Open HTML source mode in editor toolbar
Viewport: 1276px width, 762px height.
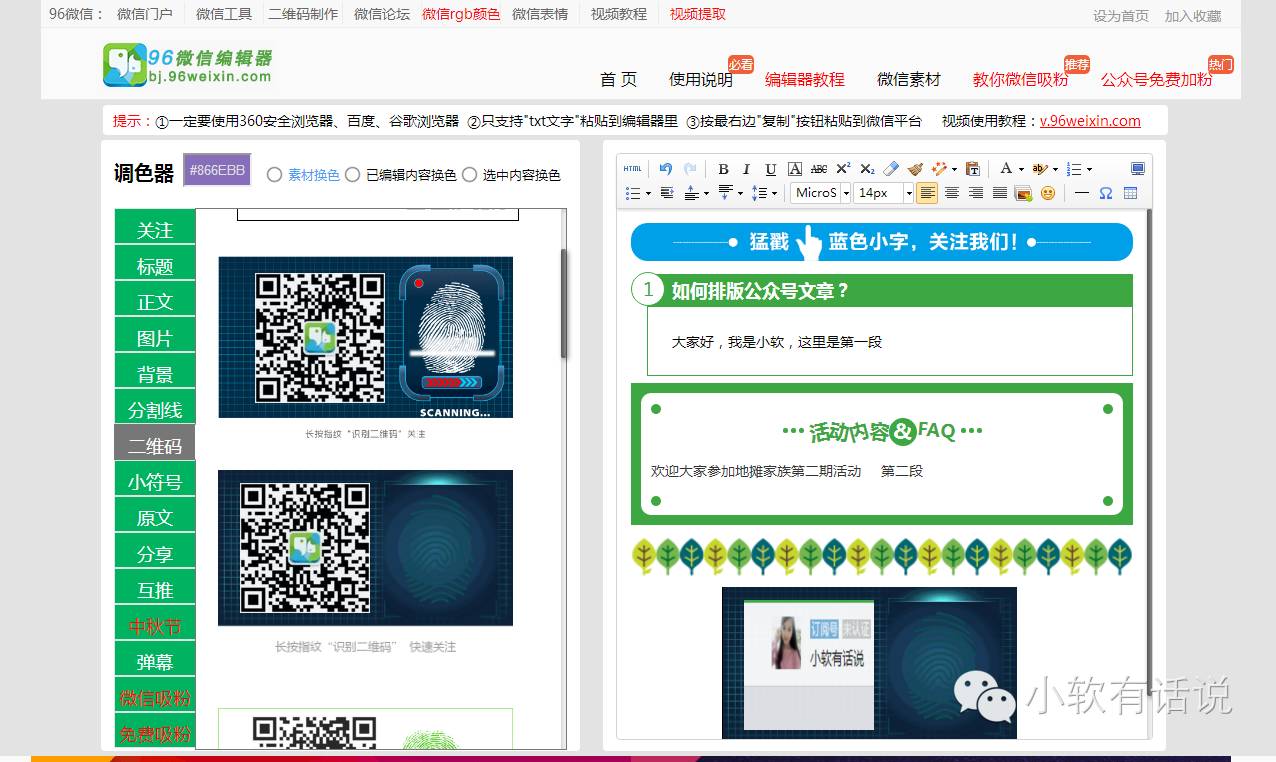[632, 169]
